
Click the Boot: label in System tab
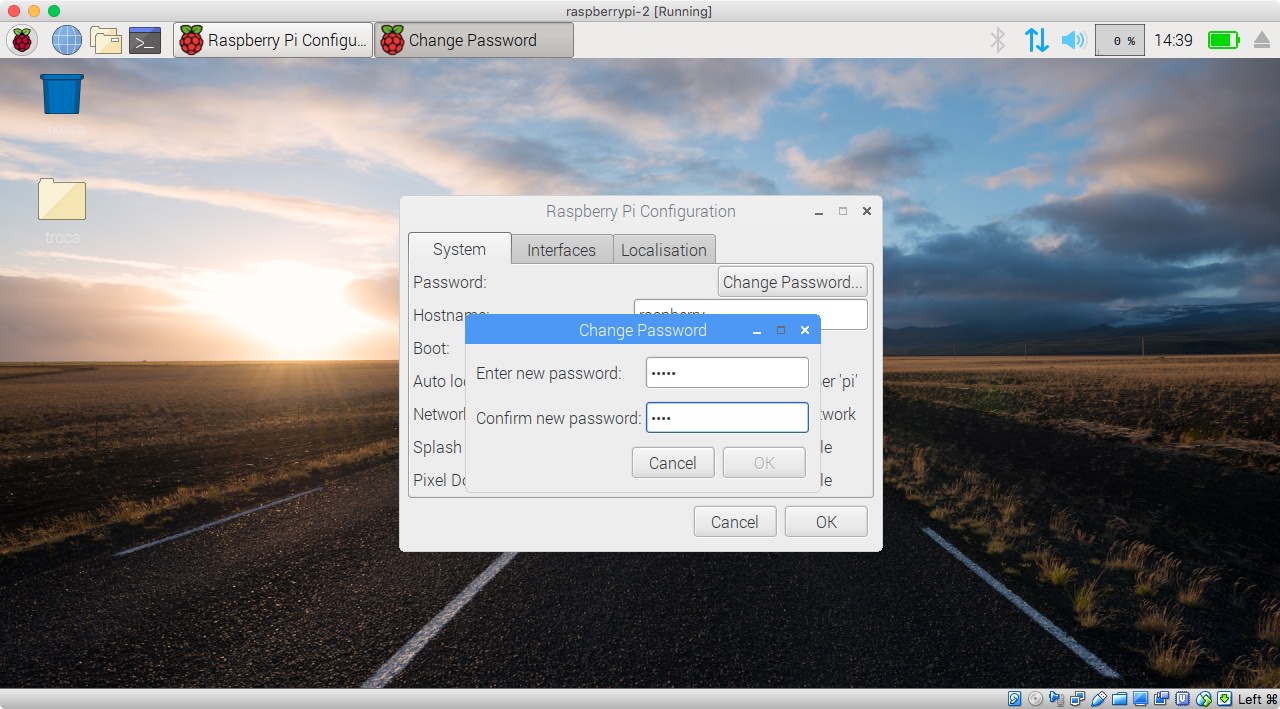[431, 348]
